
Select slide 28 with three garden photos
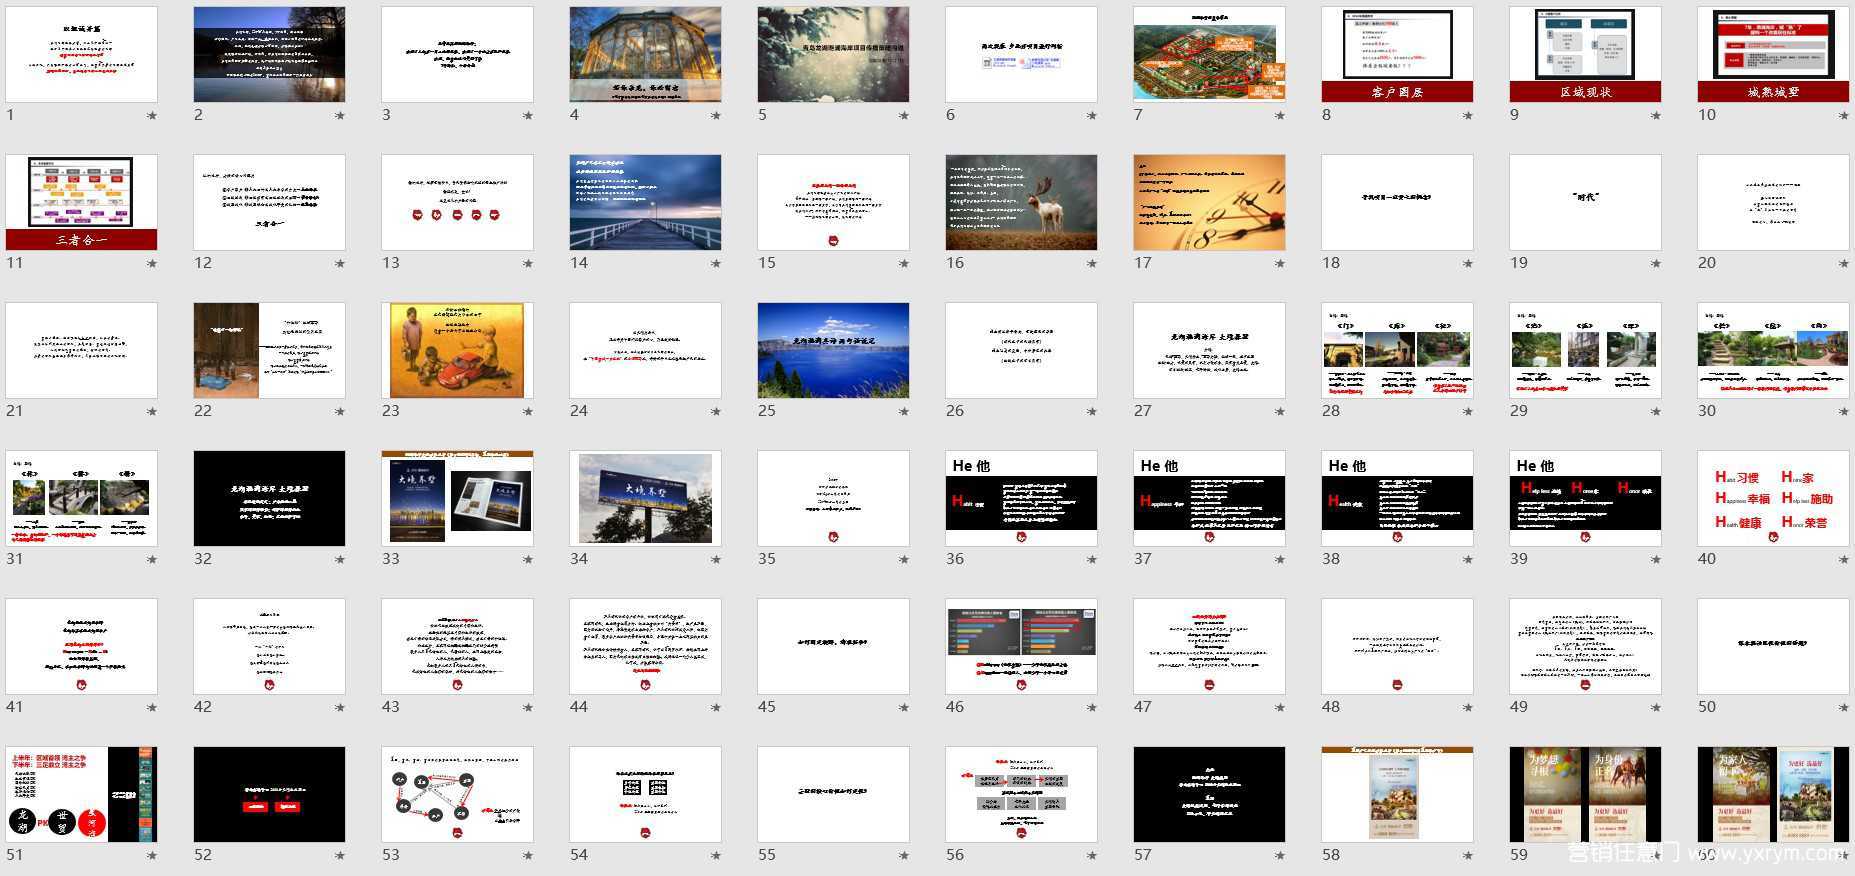click(x=1397, y=350)
